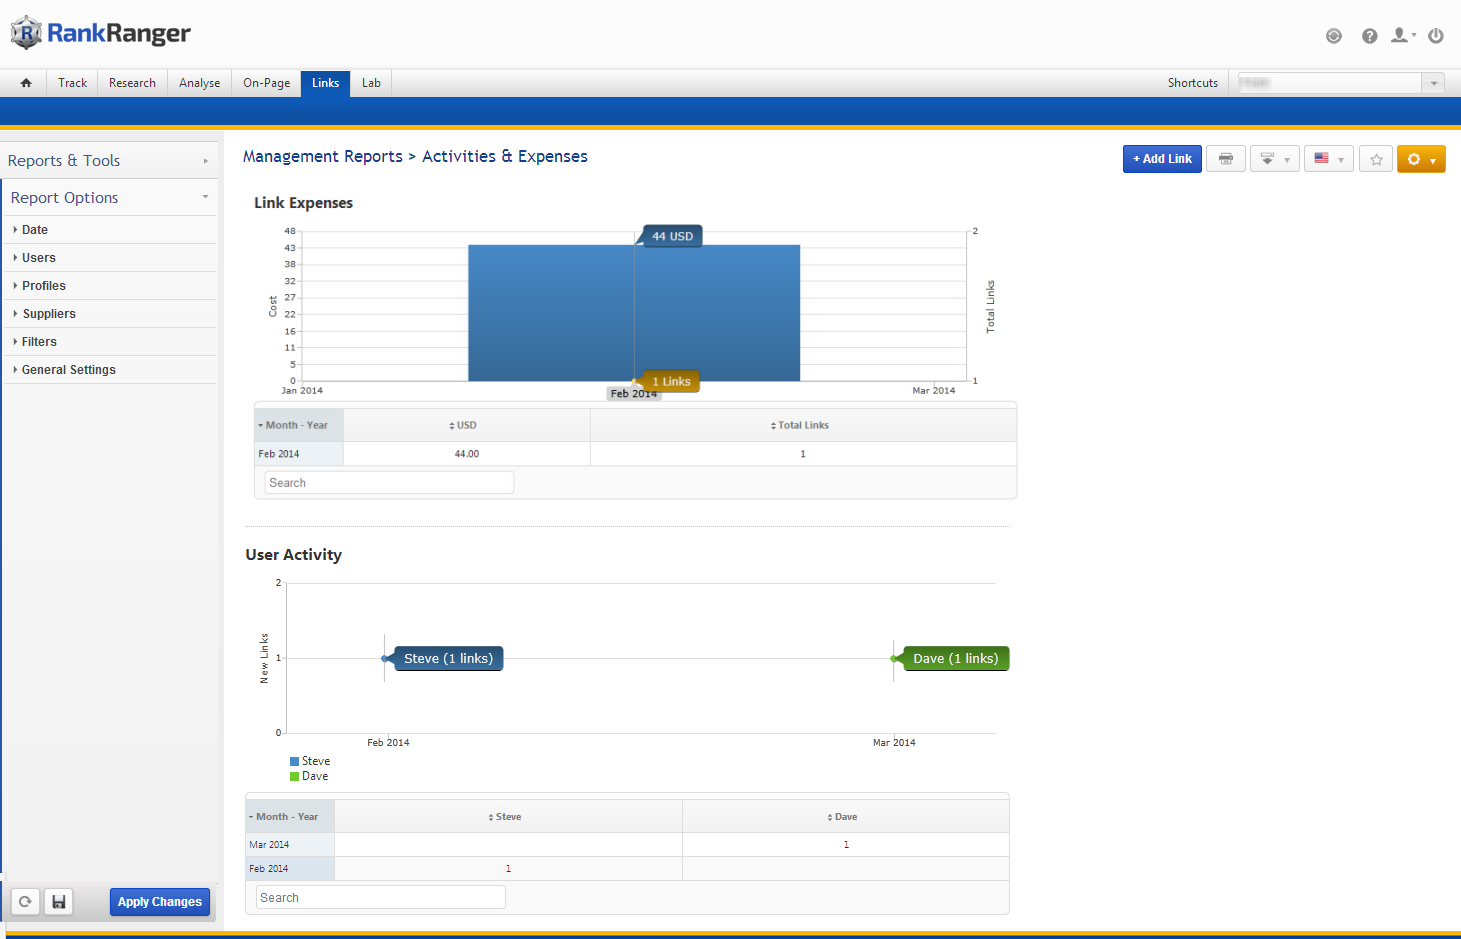1461x939 pixels.
Task: Click the Apply Changes button
Action: coord(160,902)
